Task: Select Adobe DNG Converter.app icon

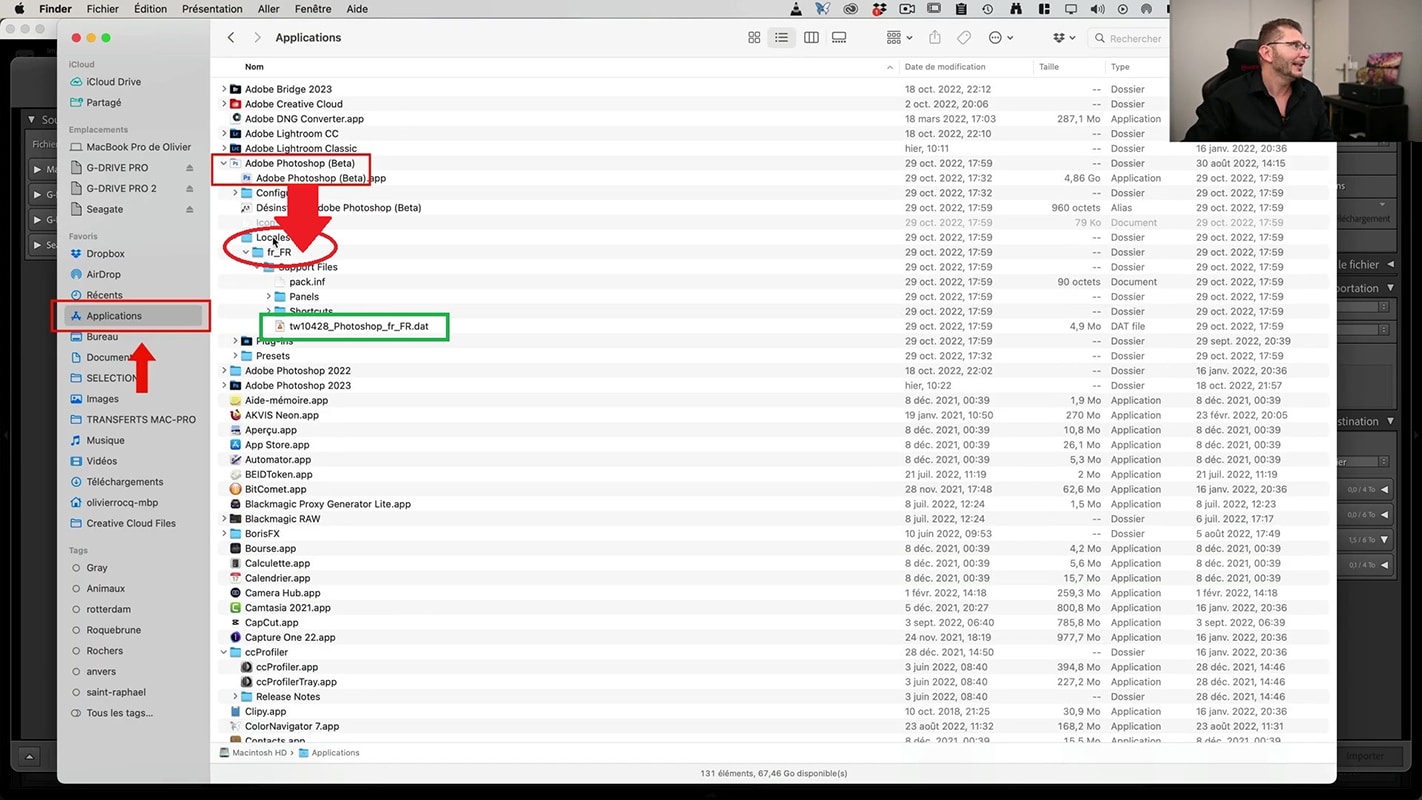Action: coord(236,119)
